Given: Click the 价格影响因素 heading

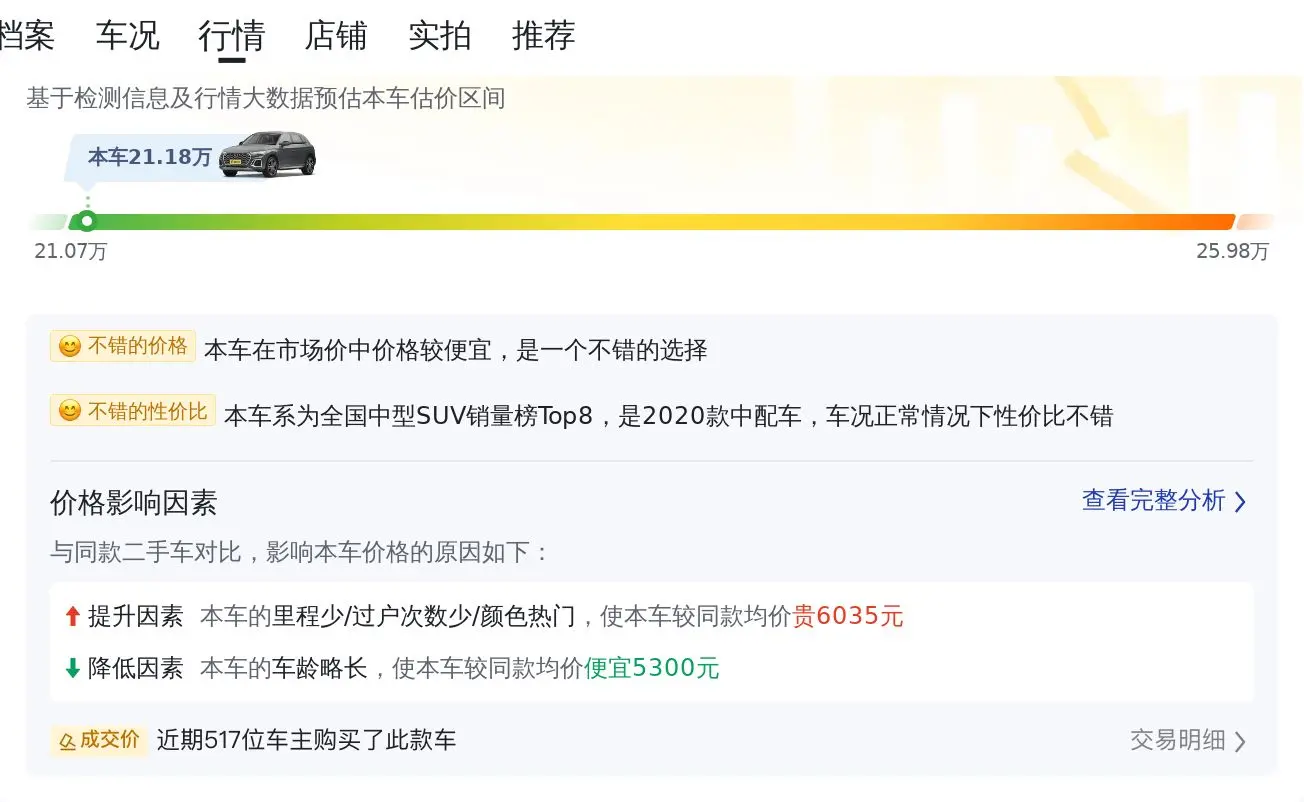Looking at the screenshot, I should tap(134, 502).
